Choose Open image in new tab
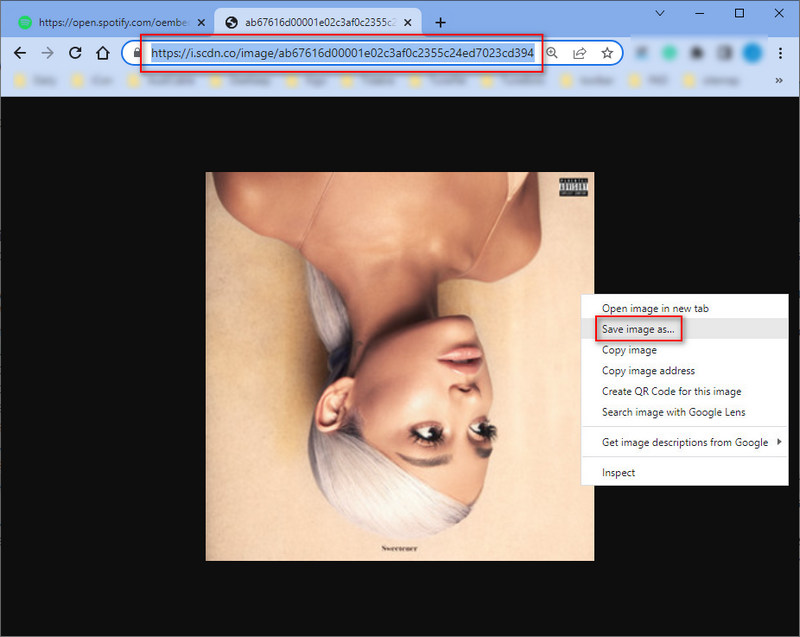 coord(654,308)
